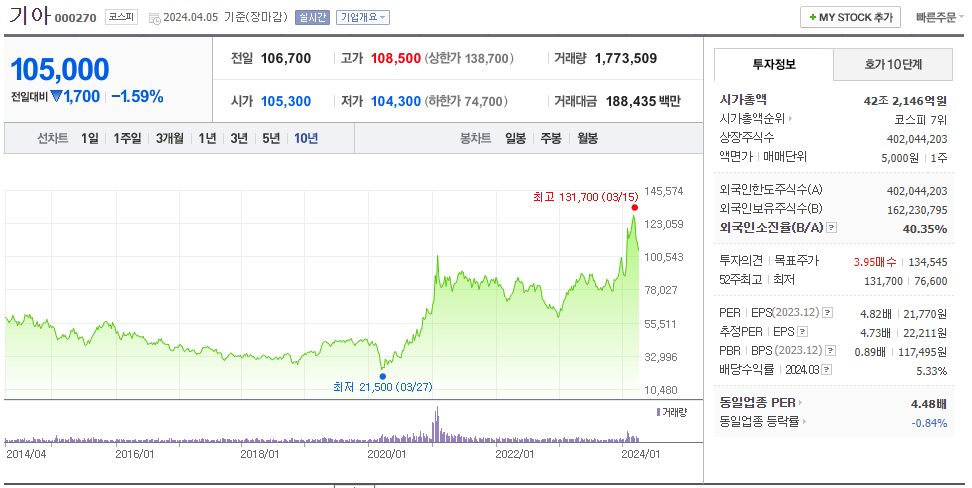Click the 최저 21,500 (03/27) chart label
Screen dimensions: 972x488
click(382, 387)
